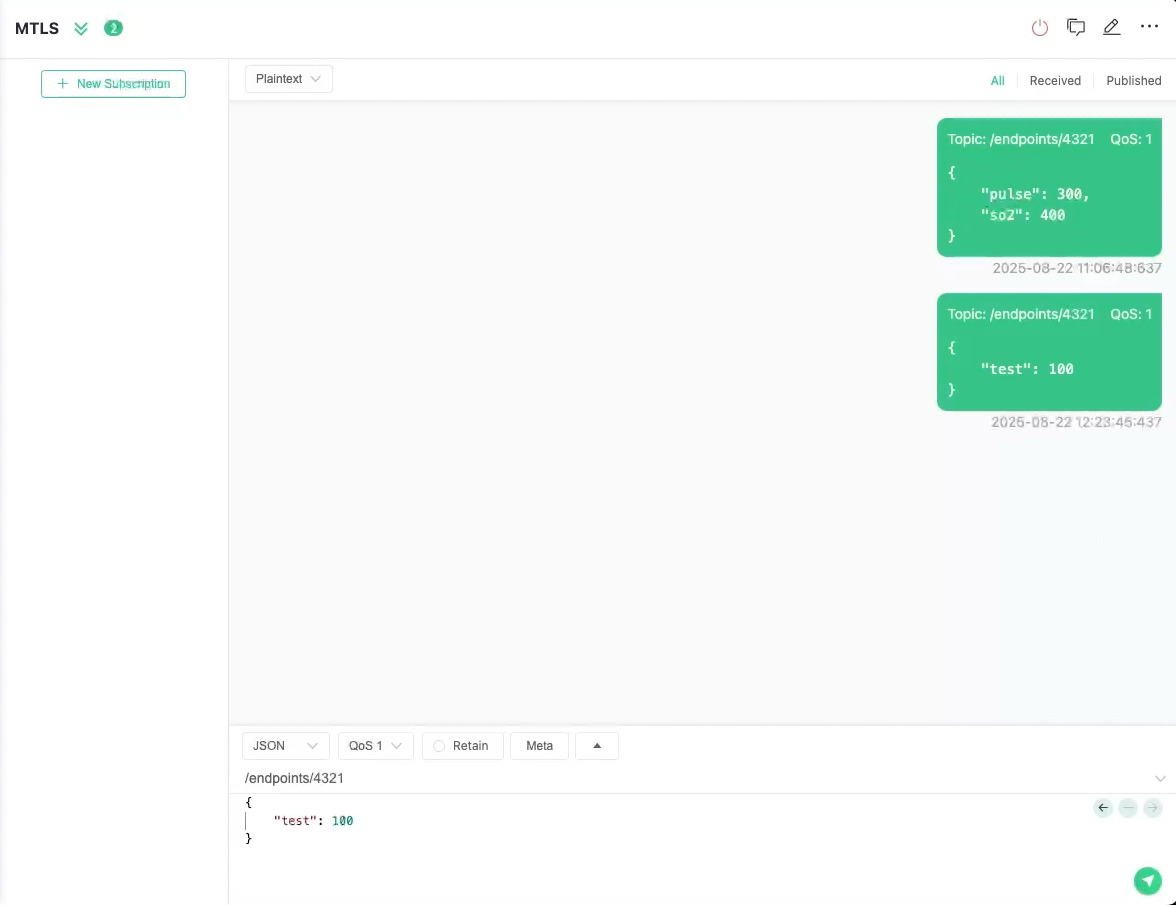Click the green subscription count badge
This screenshot has width=1176, height=905.
click(x=113, y=28)
